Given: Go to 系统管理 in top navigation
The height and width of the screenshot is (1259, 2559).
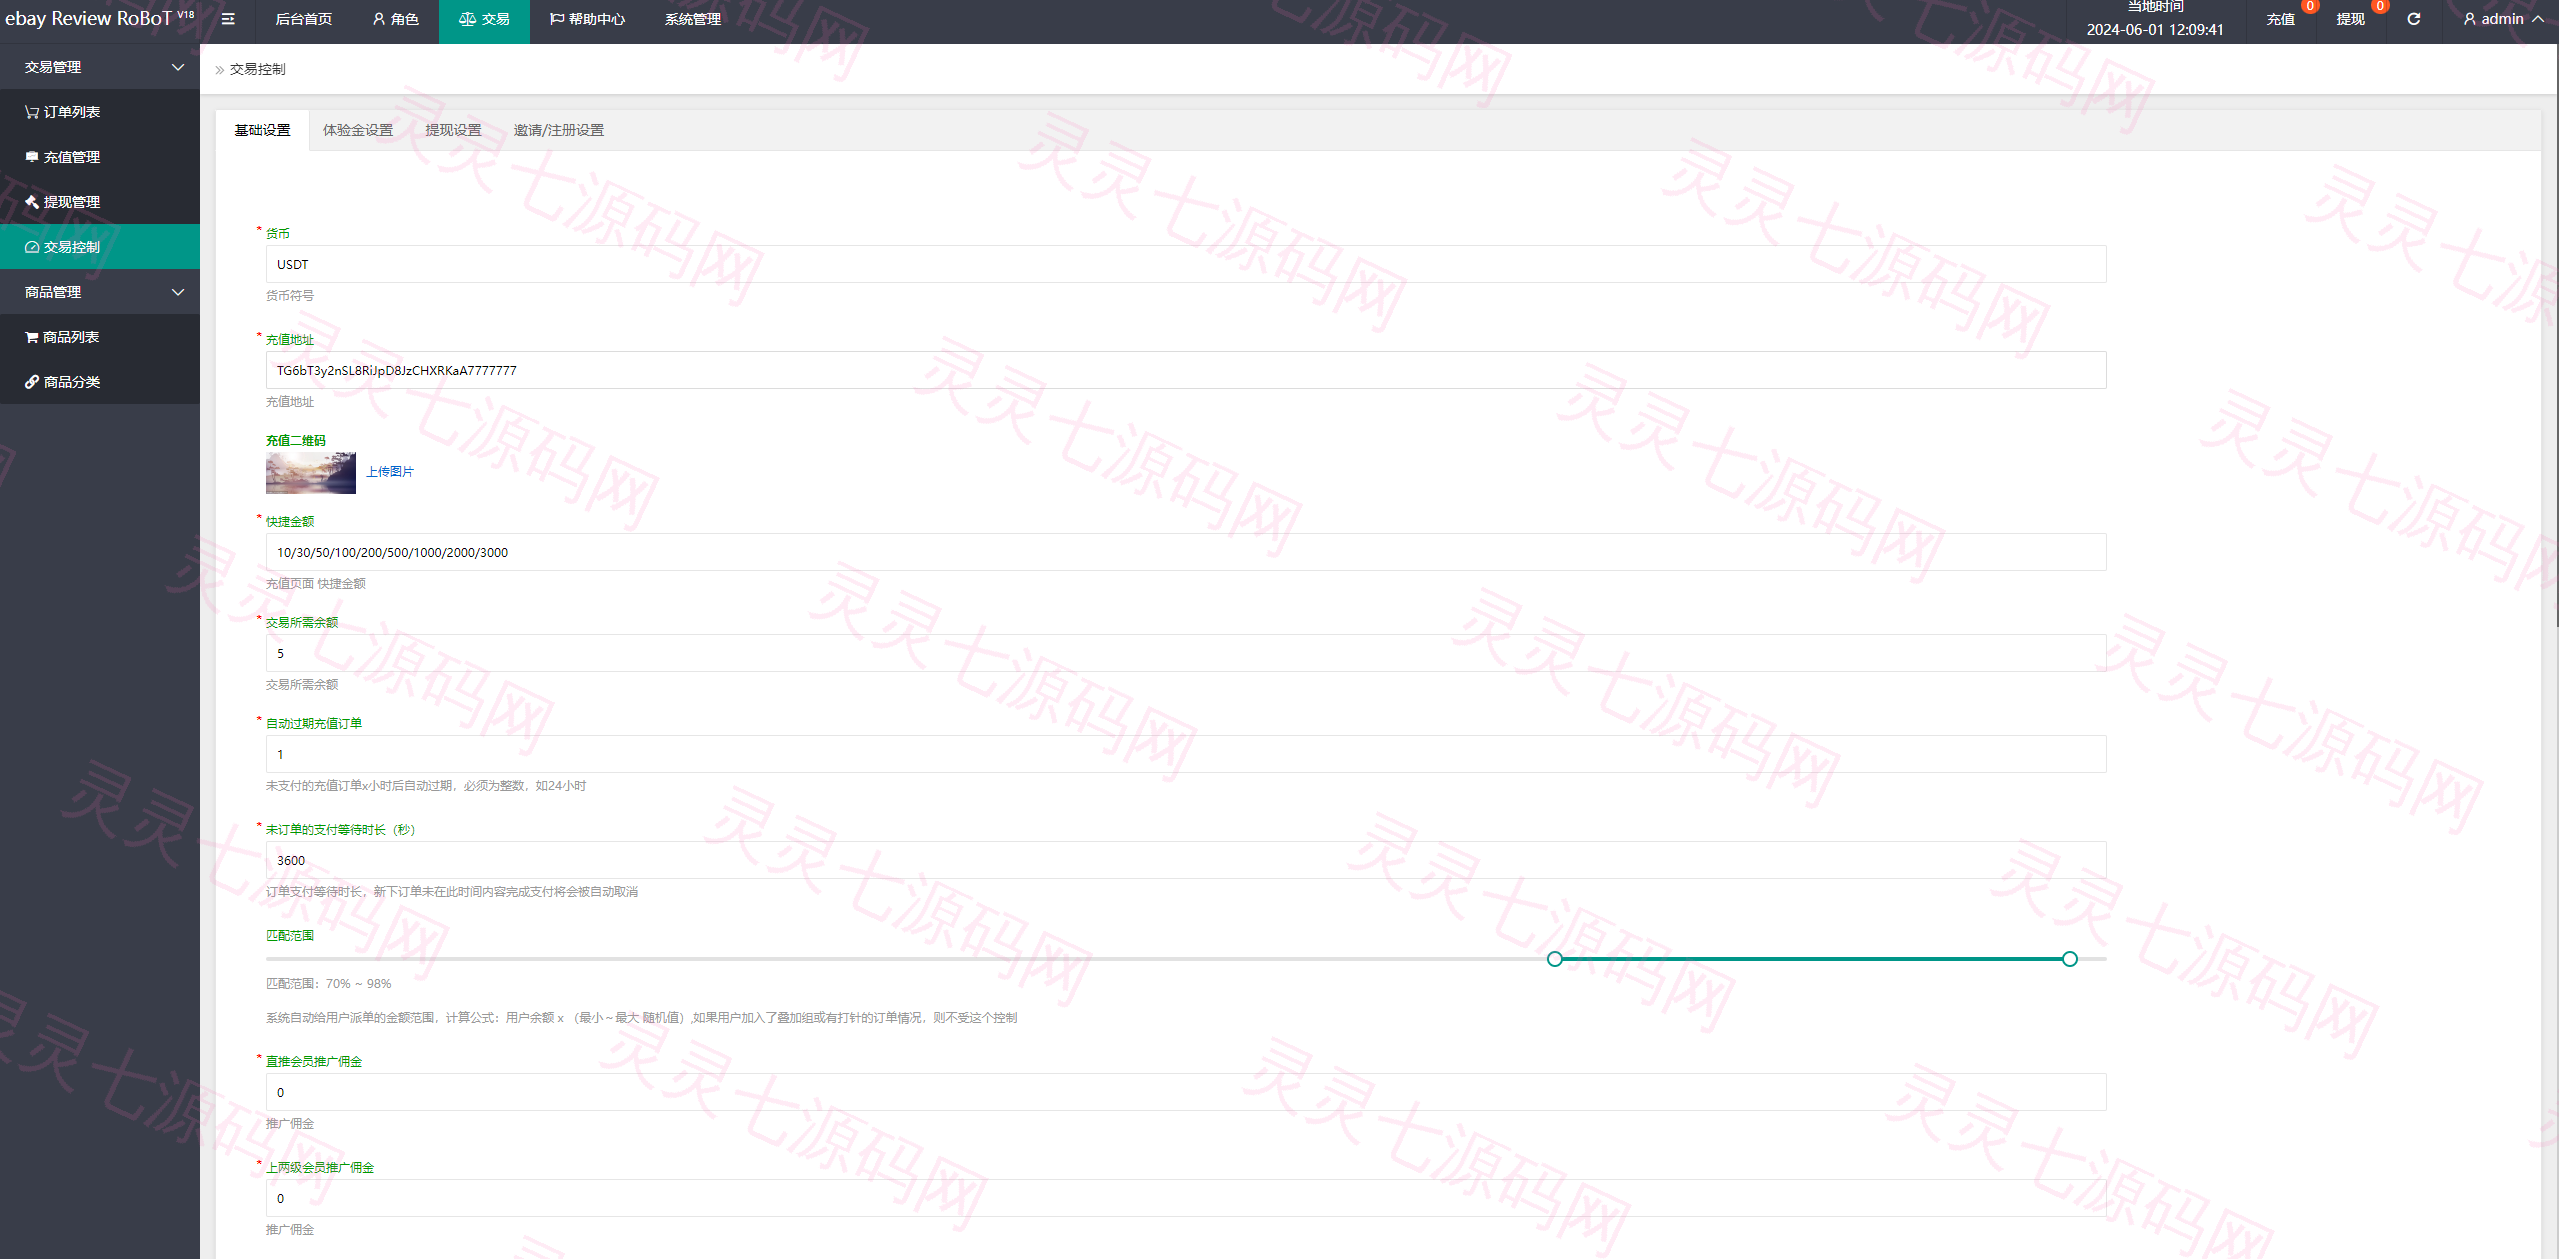Looking at the screenshot, I should tap(692, 19).
